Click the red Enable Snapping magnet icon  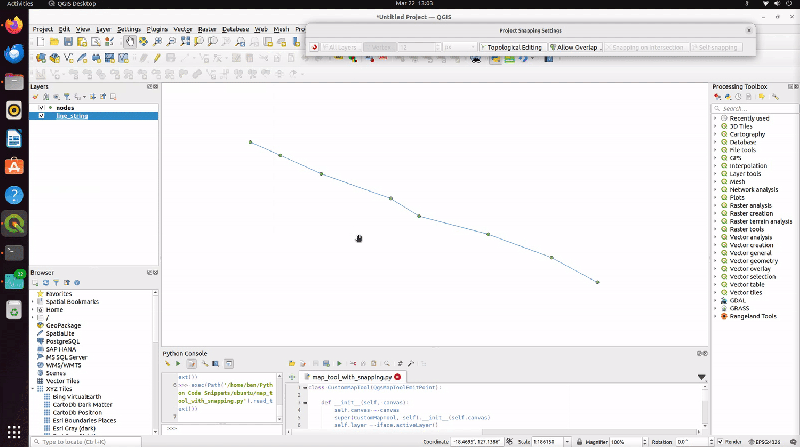314,47
